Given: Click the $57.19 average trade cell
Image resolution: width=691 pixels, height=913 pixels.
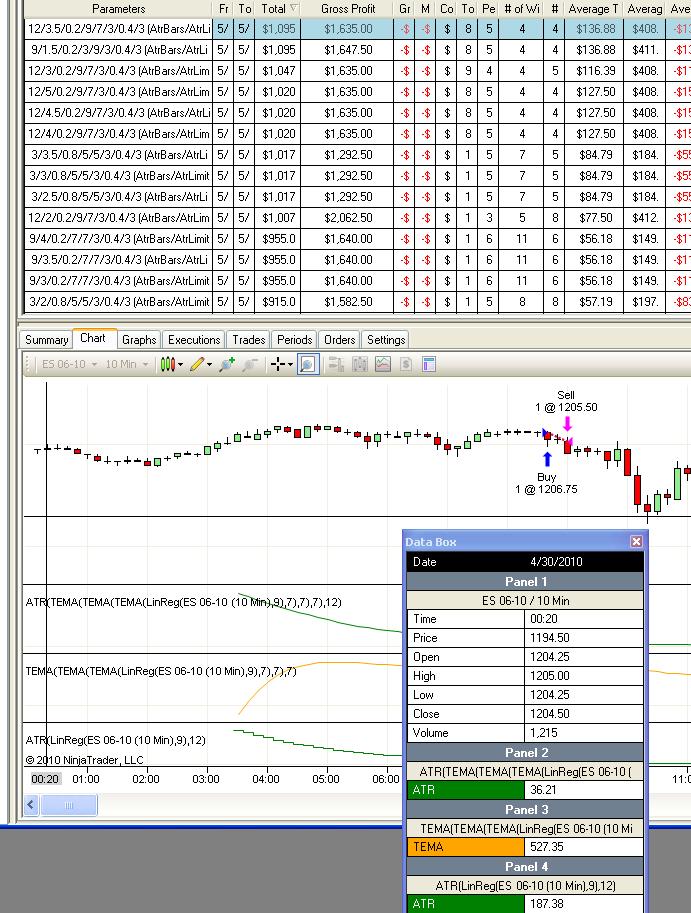Looking at the screenshot, I should tap(594, 301).
